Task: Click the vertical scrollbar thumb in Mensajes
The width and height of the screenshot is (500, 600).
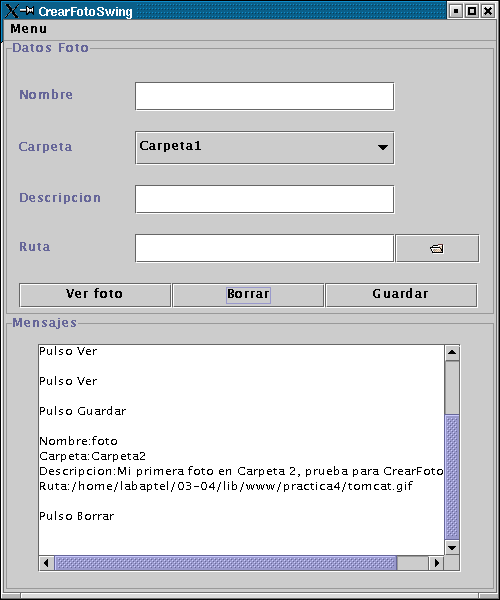Action: [452, 477]
